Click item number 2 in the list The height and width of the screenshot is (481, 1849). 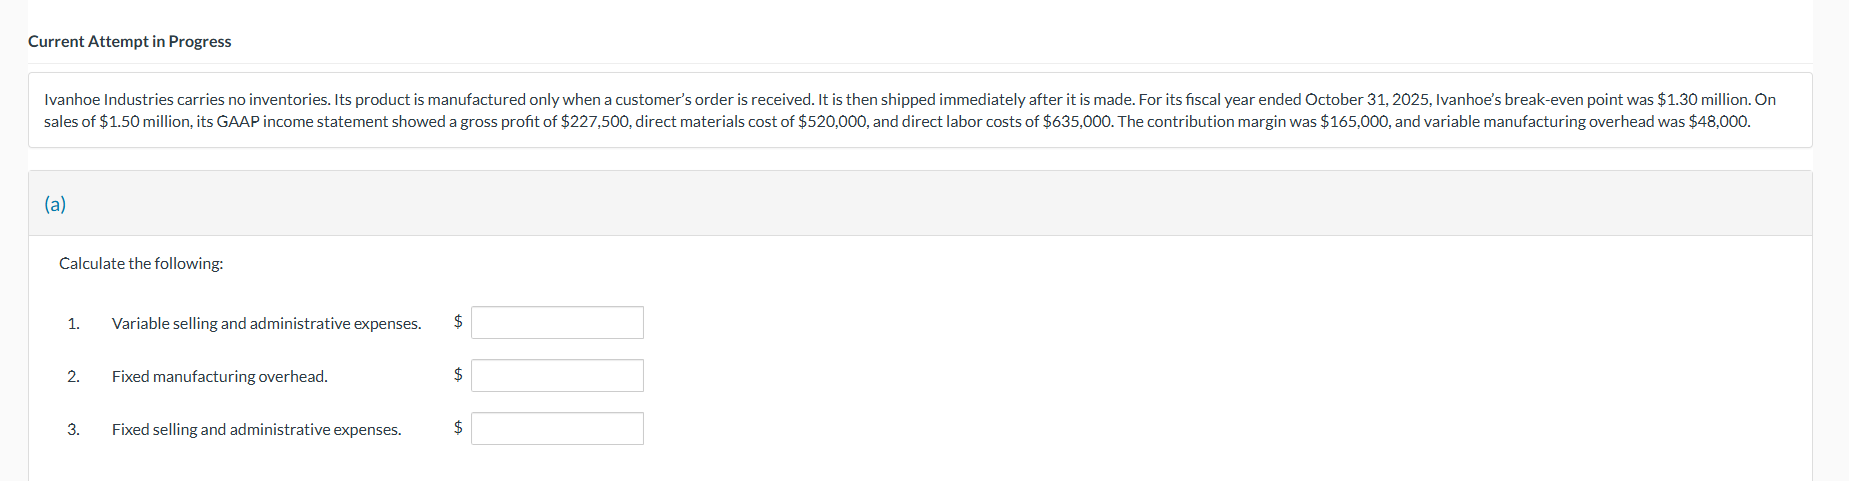click(x=73, y=376)
